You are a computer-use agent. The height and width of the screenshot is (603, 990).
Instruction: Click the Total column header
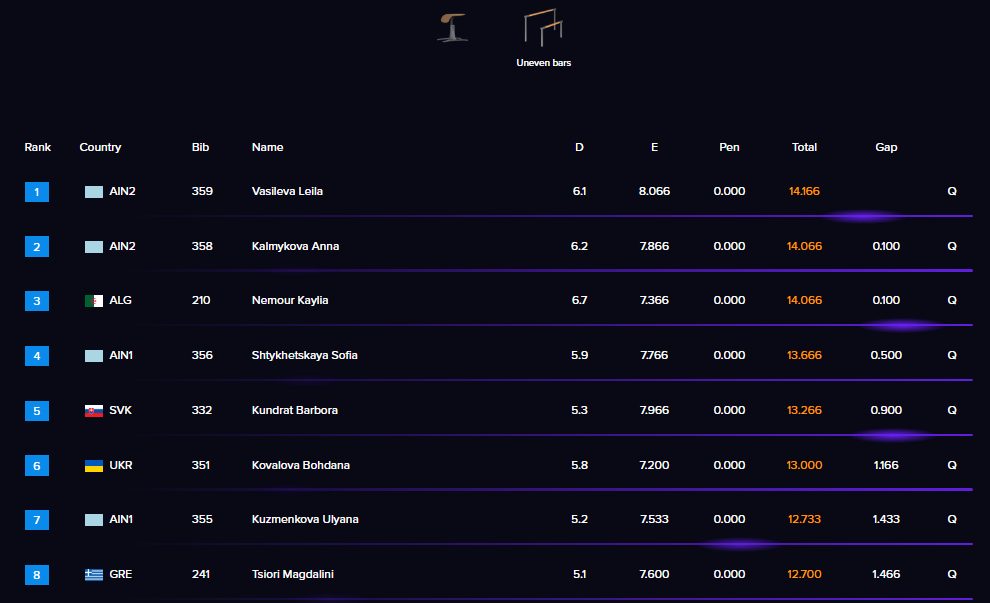tap(804, 147)
